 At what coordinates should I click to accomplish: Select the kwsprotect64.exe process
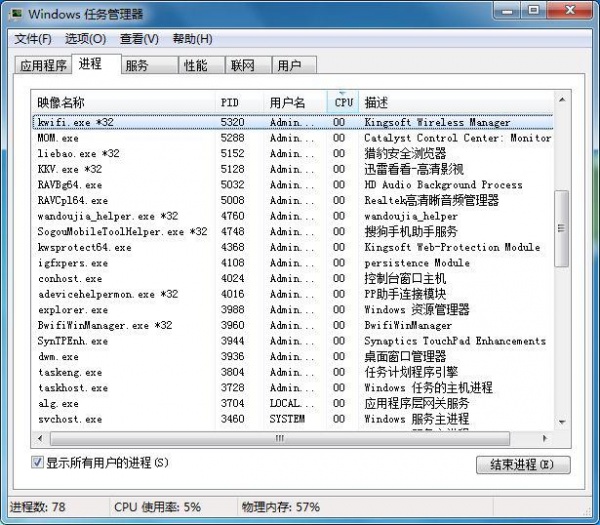[293, 247]
